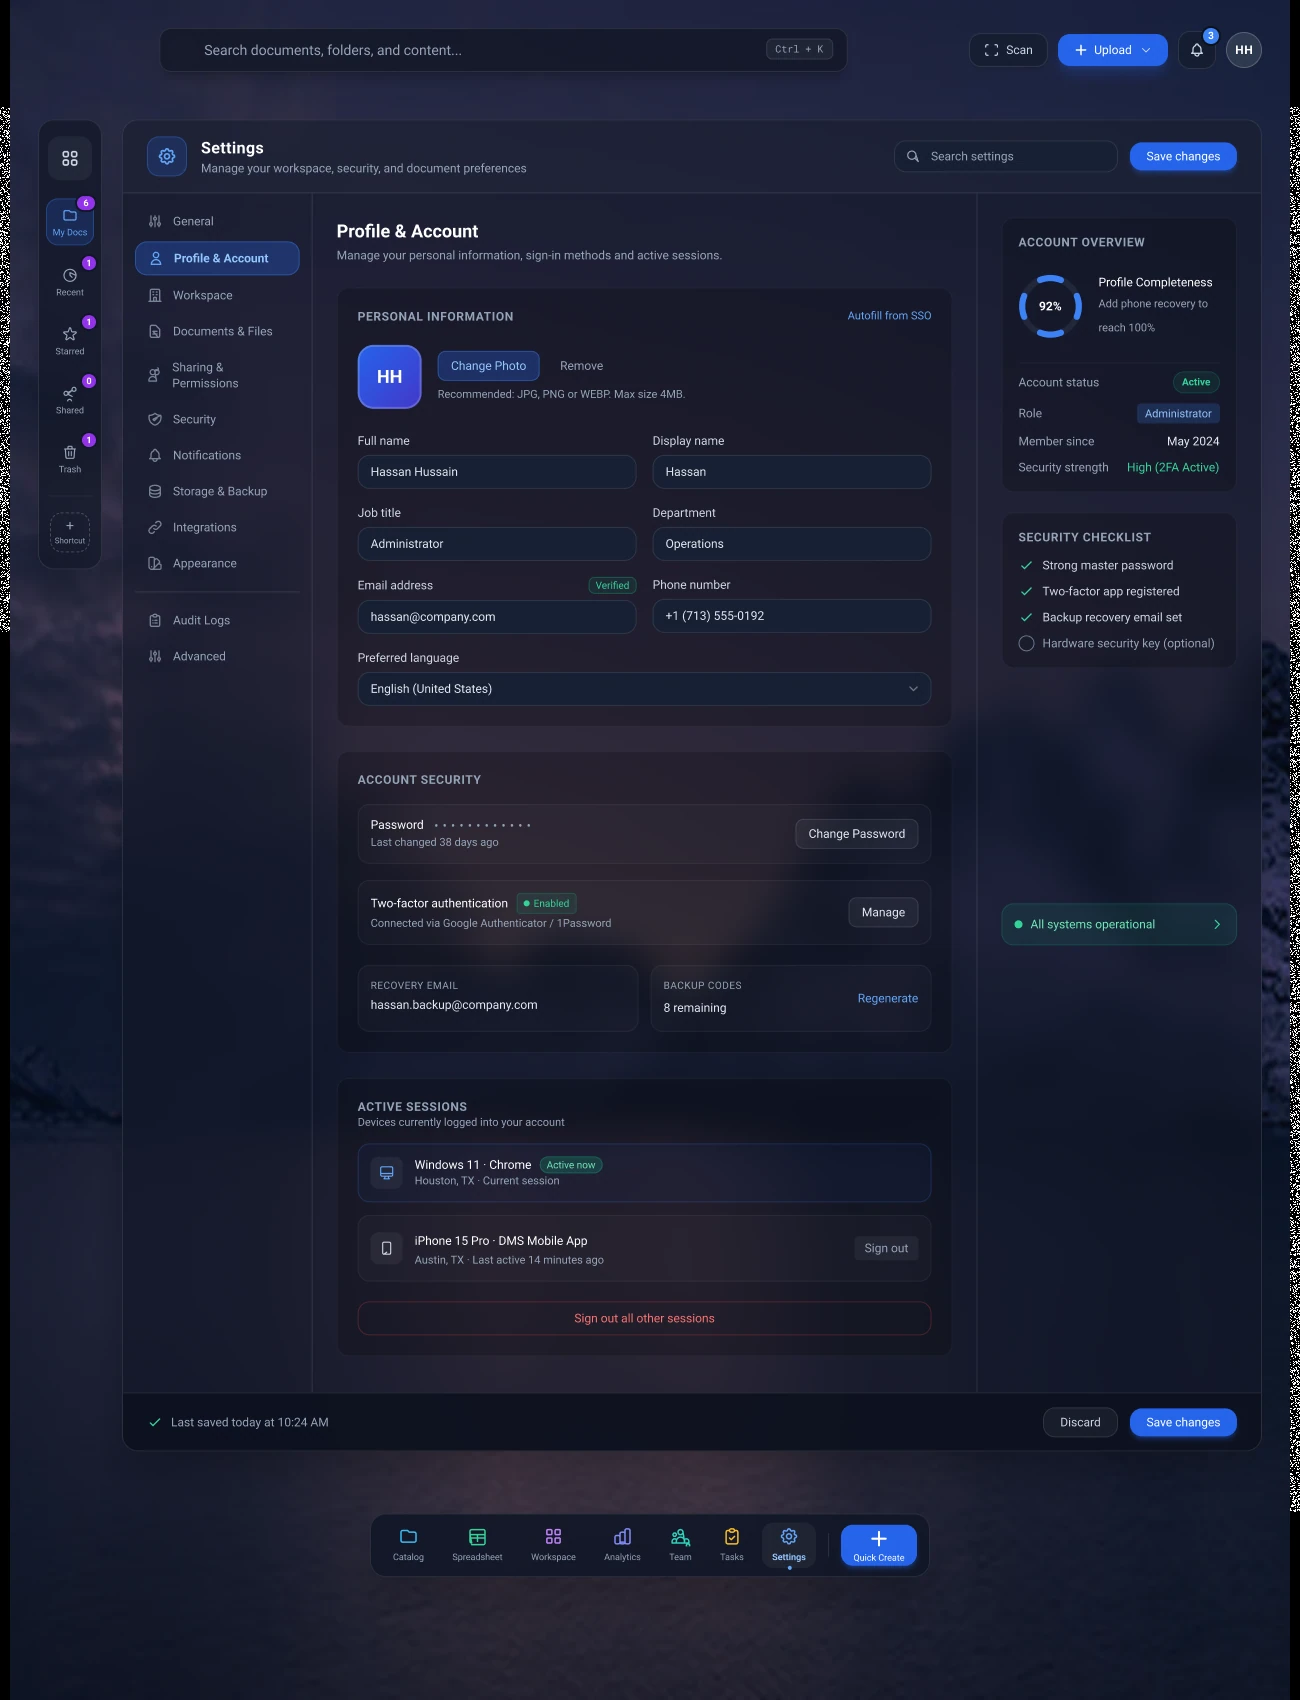
Task: Click Autofill from SSO link
Action: [889, 315]
